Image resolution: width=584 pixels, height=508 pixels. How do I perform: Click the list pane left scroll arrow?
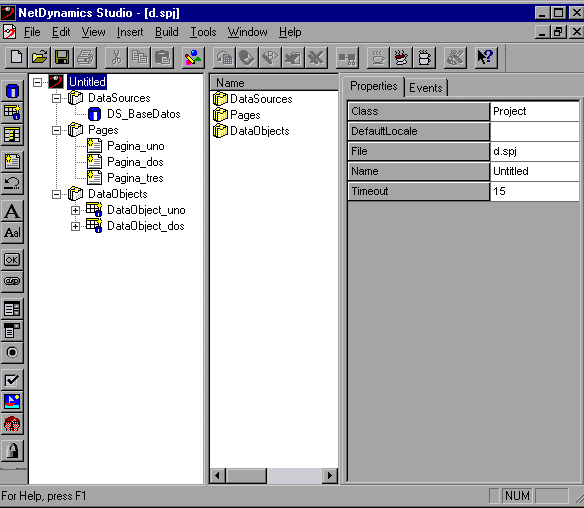218,476
